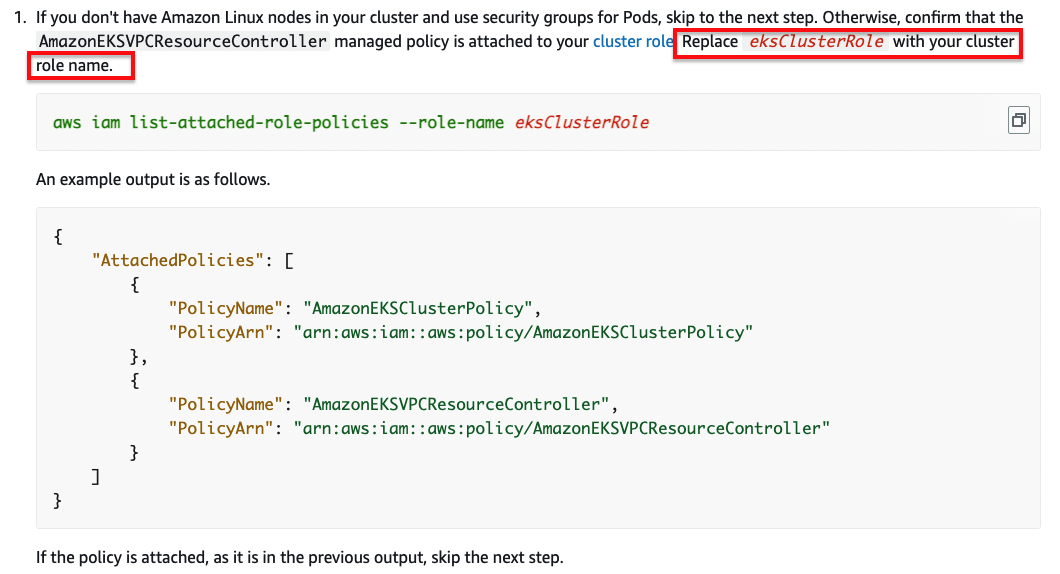The height and width of the screenshot is (574, 1060).
Task: Click the red eksClusterRole placeholder in the command
Action: (x=582, y=122)
